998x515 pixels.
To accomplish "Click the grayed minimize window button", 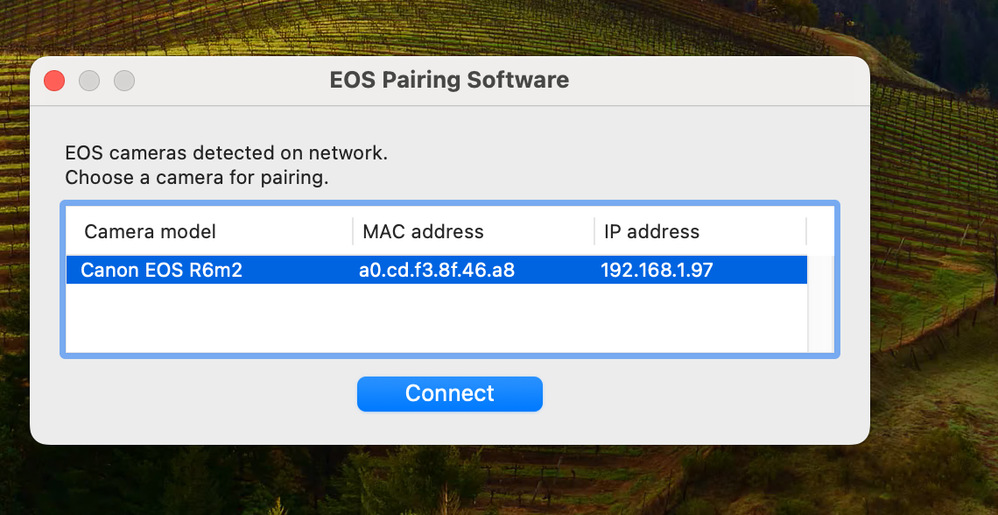I will (89, 80).
